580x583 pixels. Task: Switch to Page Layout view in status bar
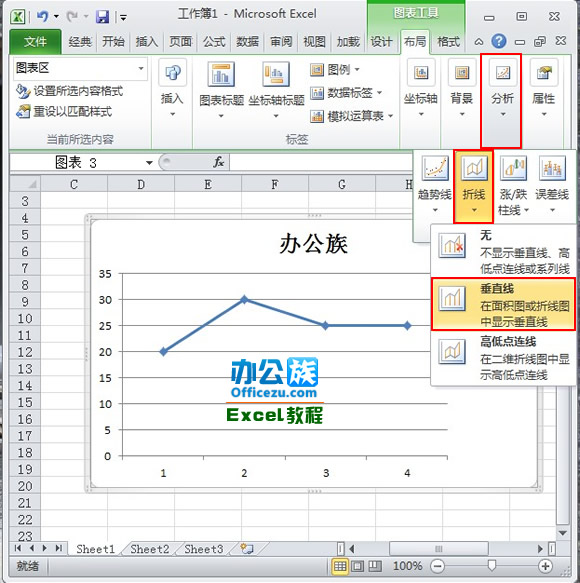358,566
